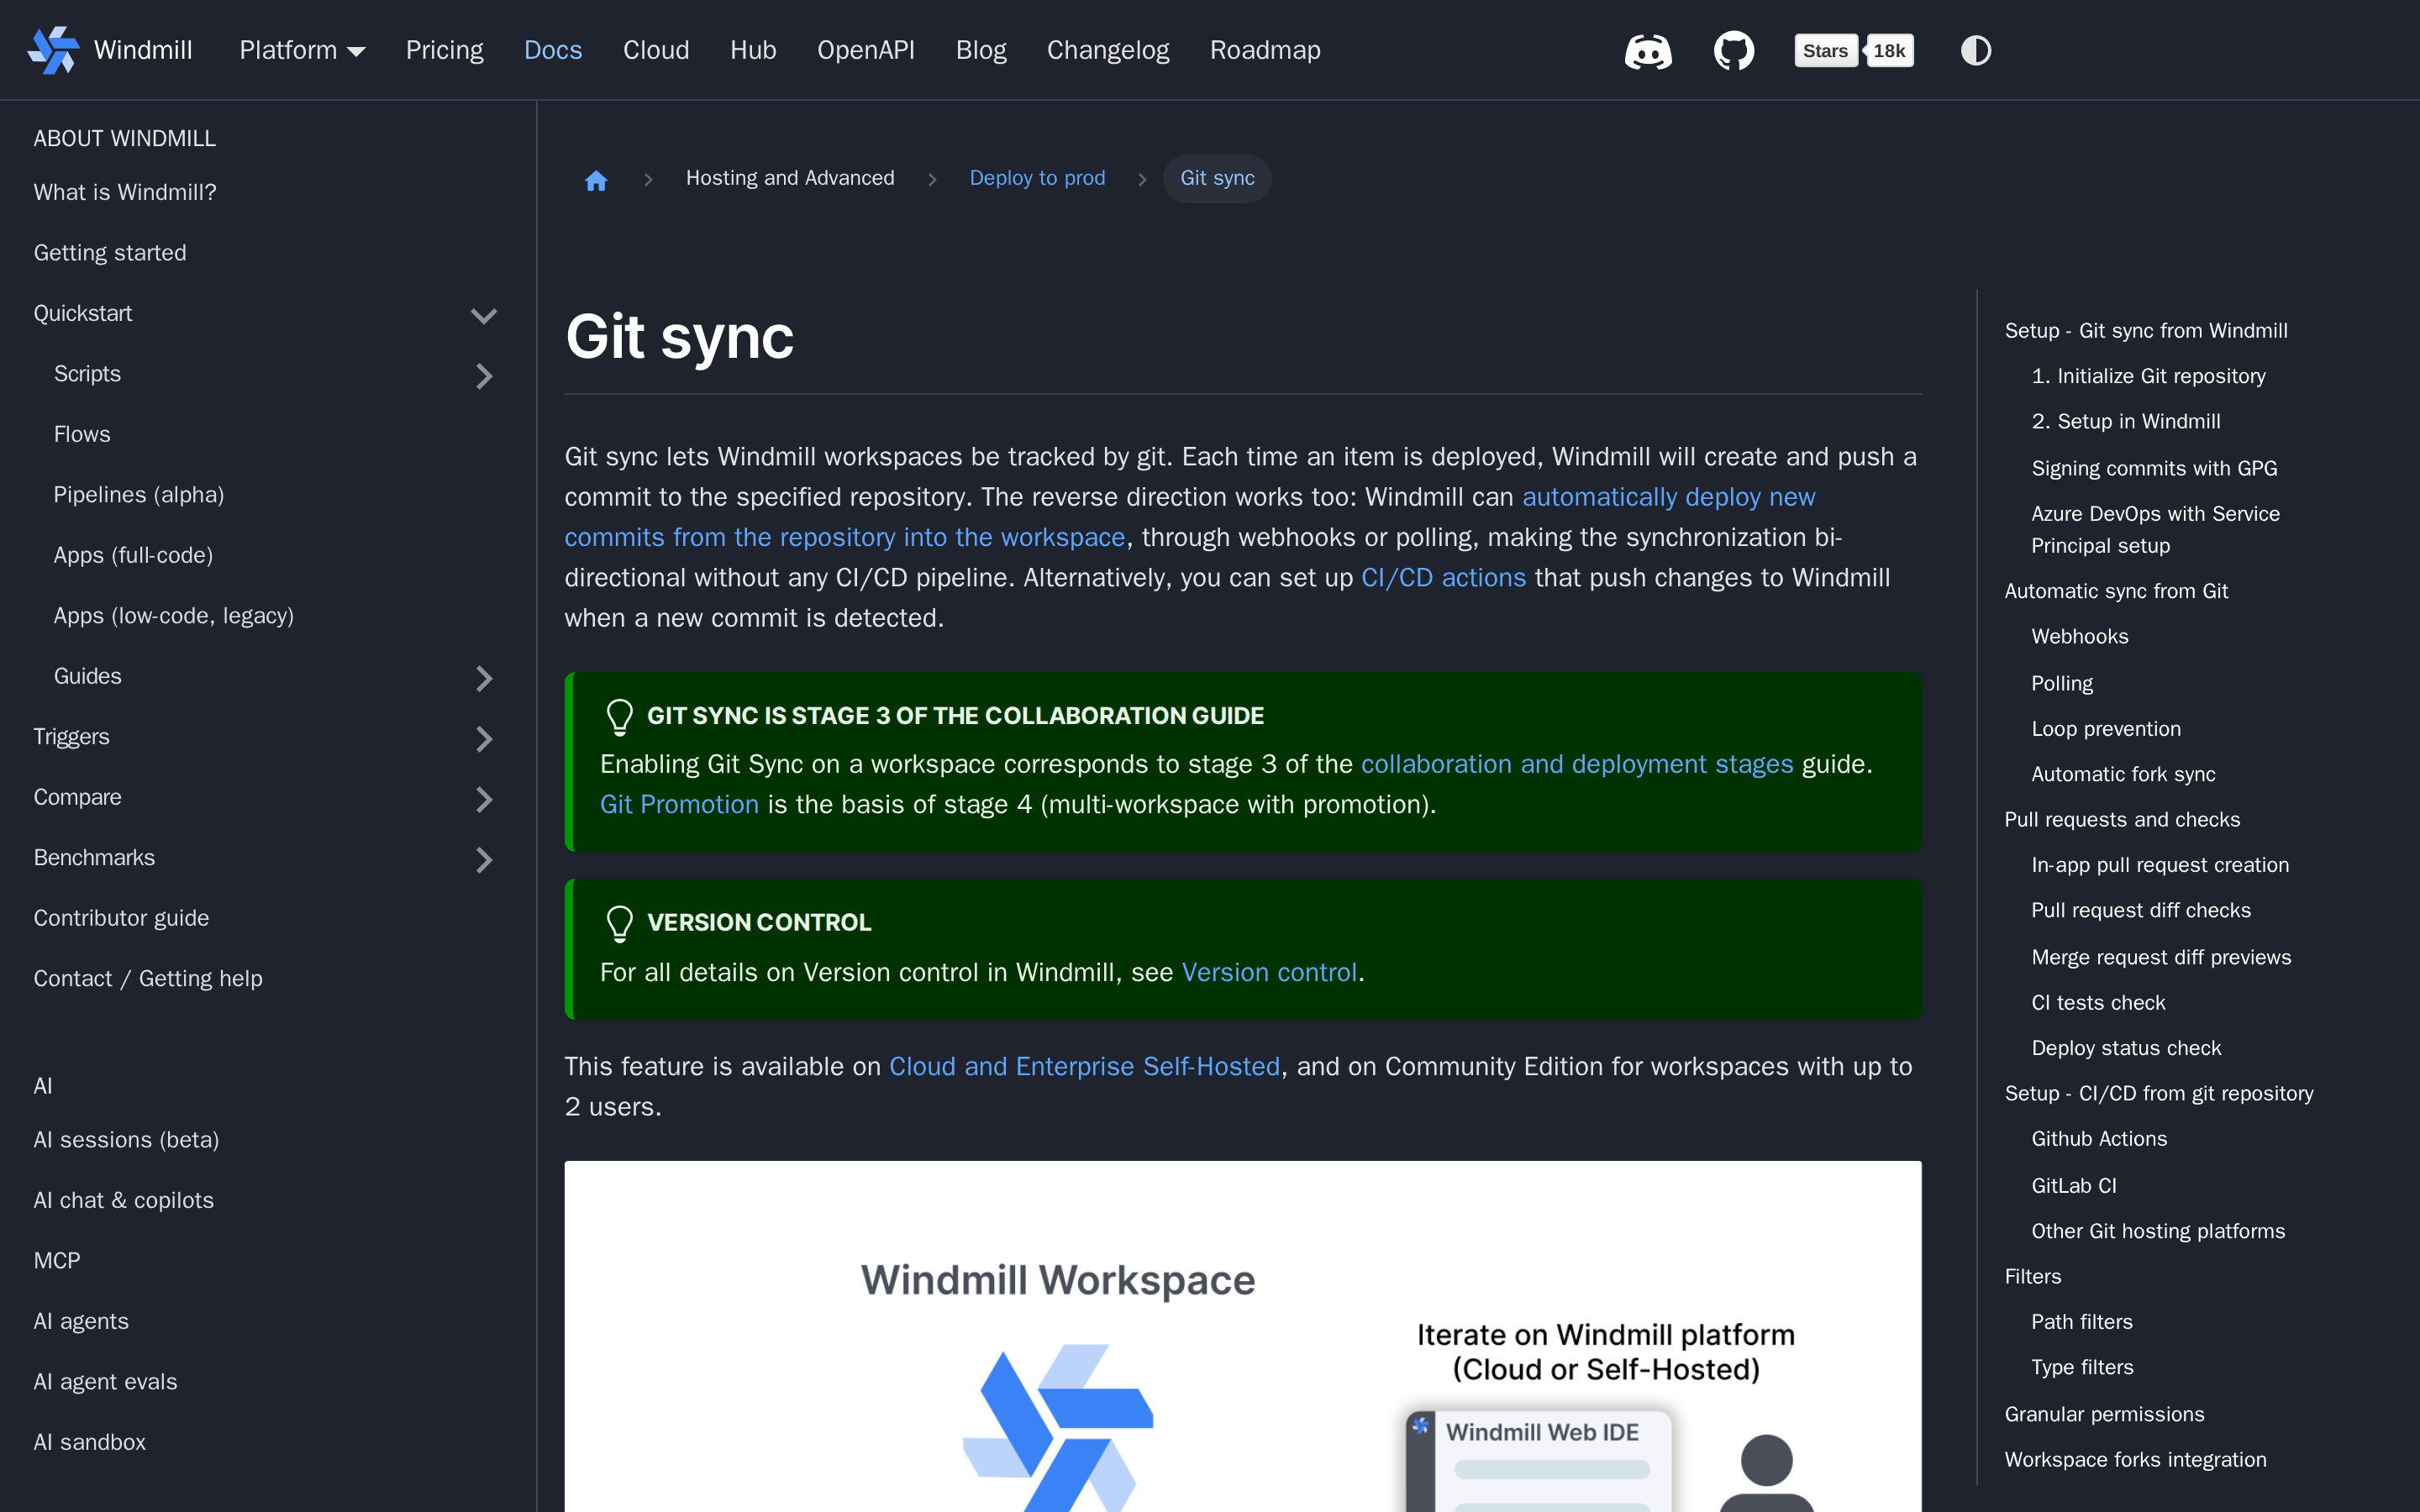
Task: Jump to Path filters section
Action: [2082, 1322]
